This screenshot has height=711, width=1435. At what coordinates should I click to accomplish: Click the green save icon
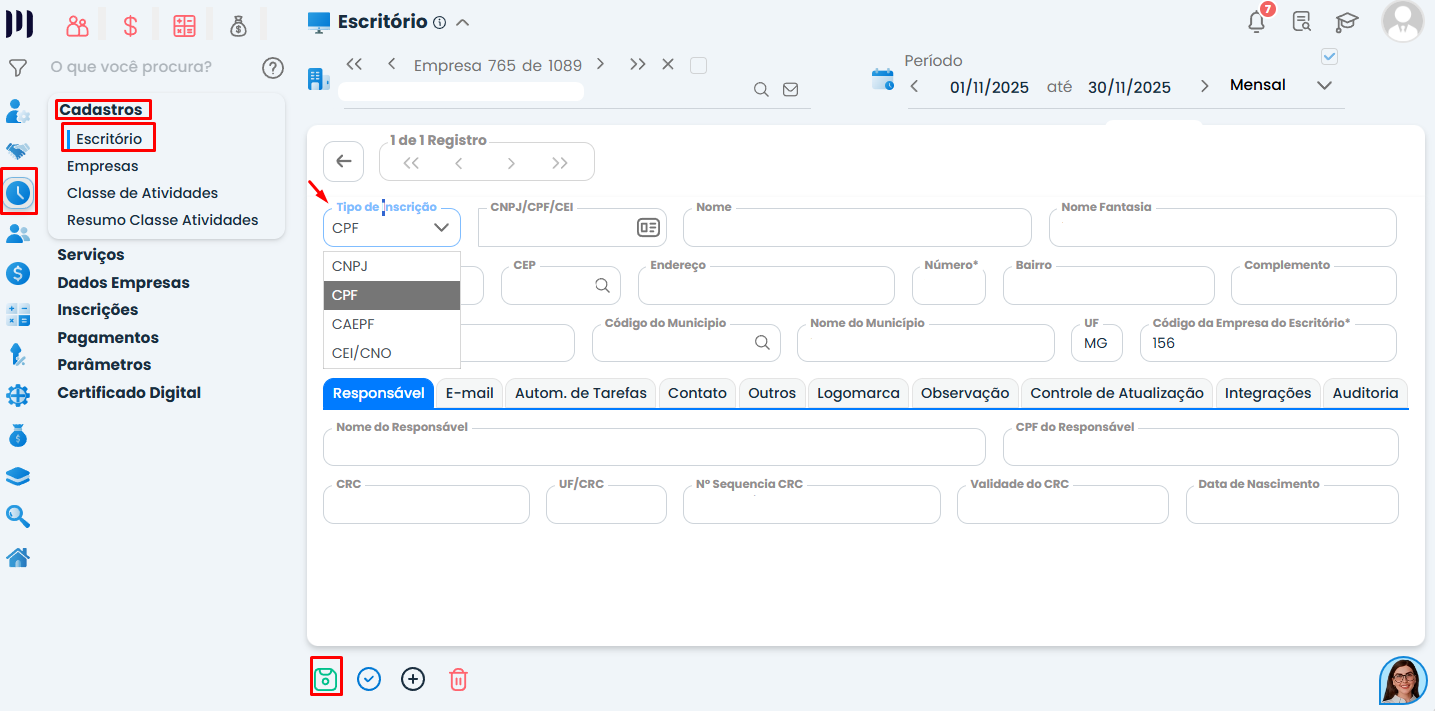click(x=326, y=679)
